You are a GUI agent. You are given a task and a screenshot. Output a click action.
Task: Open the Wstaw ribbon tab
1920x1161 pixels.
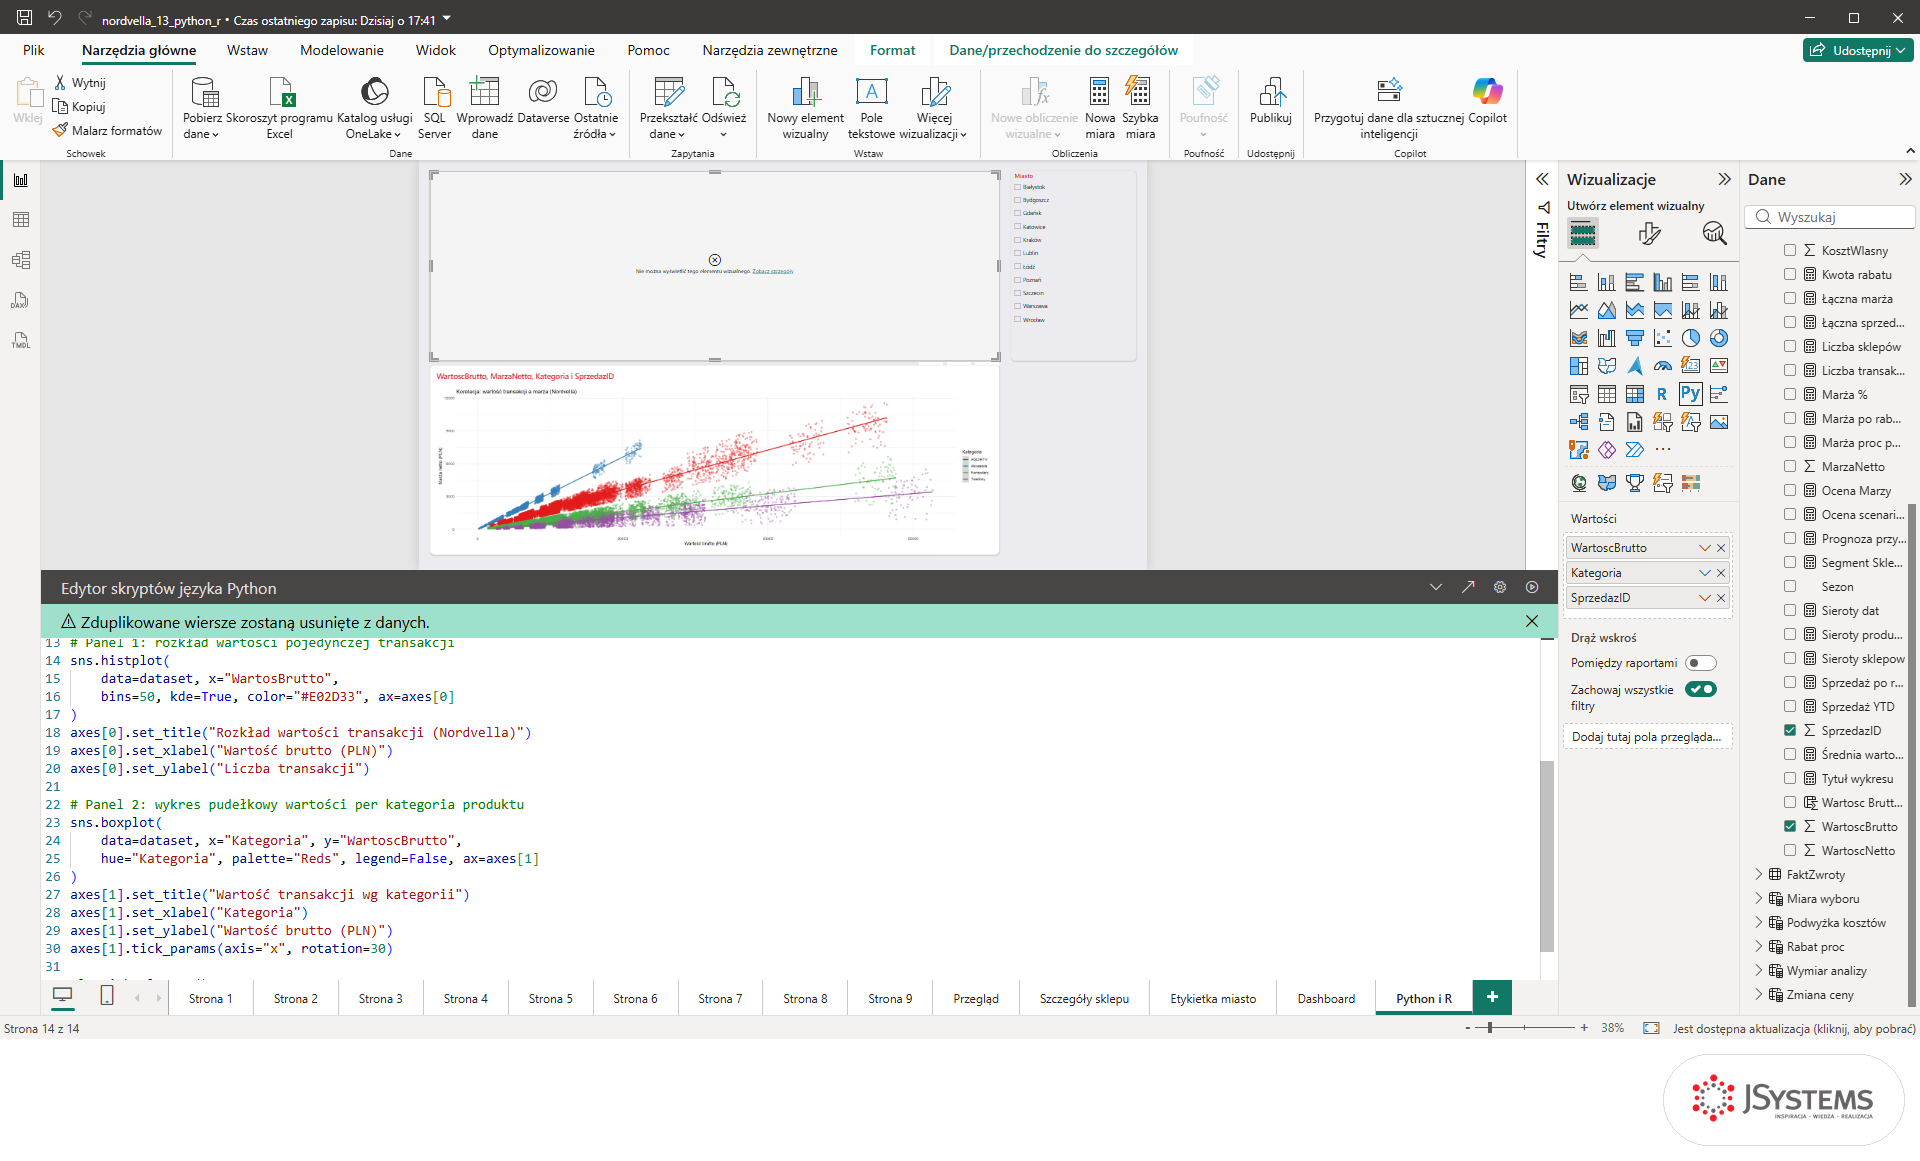(247, 50)
